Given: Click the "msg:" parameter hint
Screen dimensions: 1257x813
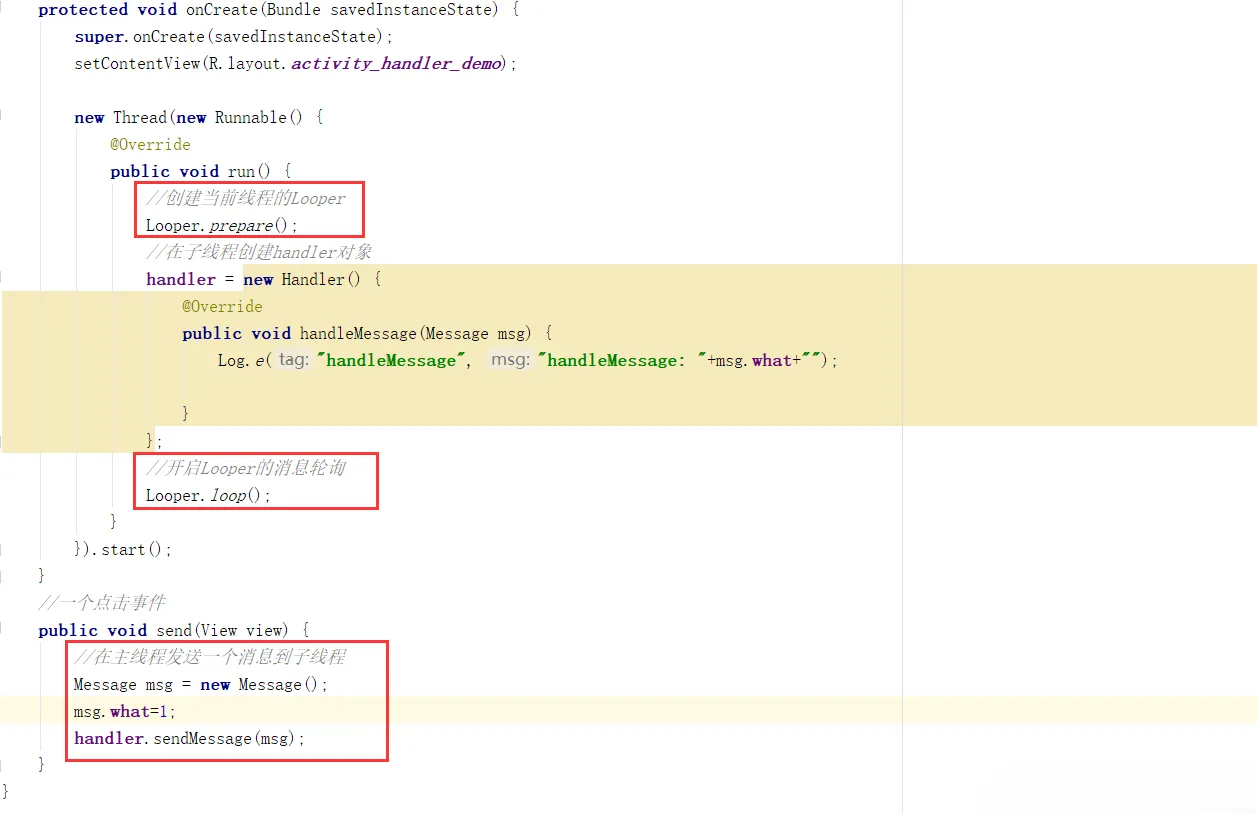Looking at the screenshot, I should 510,360.
